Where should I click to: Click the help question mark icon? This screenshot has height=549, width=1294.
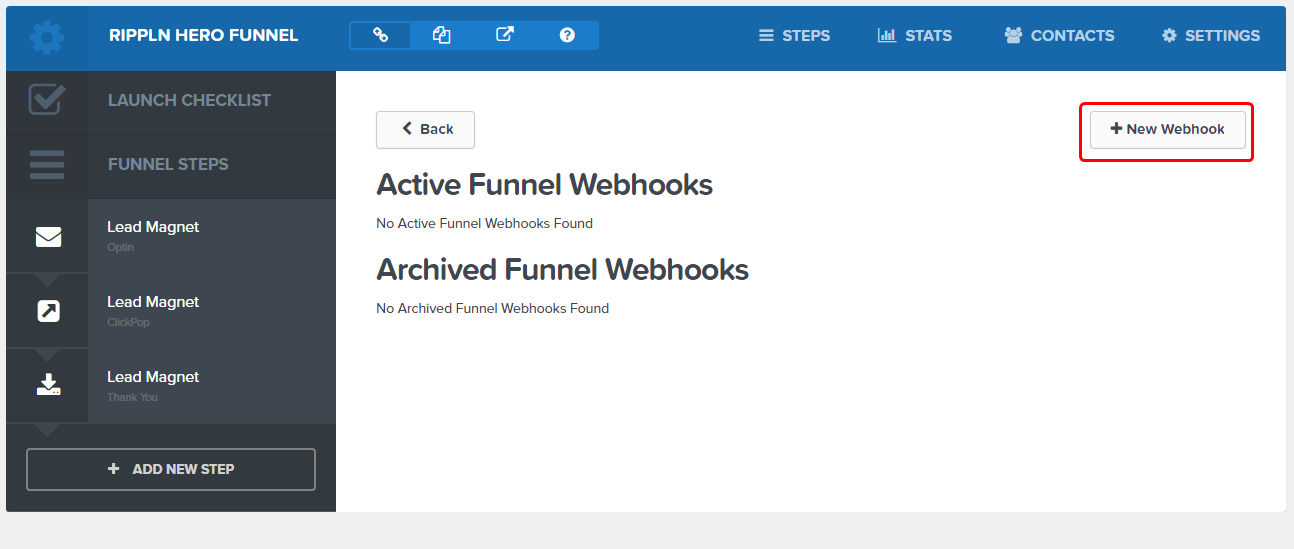click(567, 35)
